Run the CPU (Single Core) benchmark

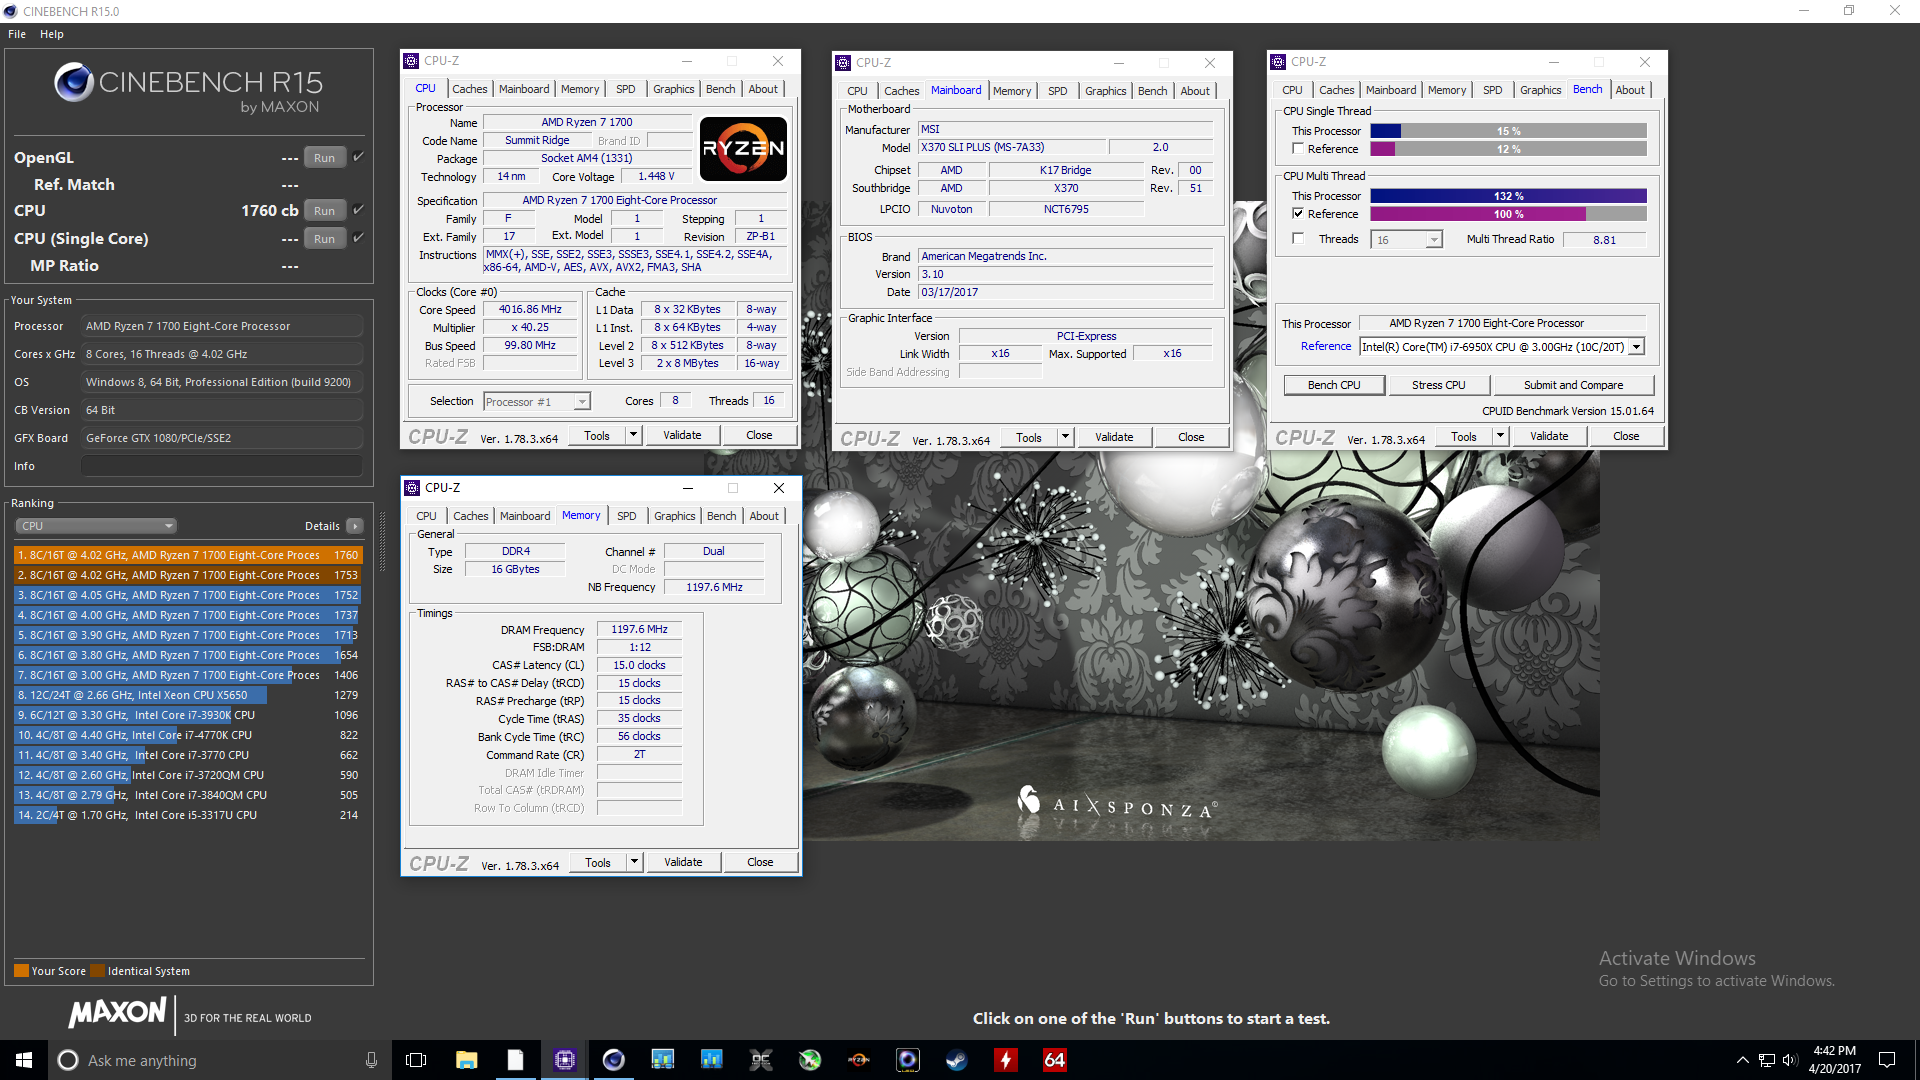324,239
